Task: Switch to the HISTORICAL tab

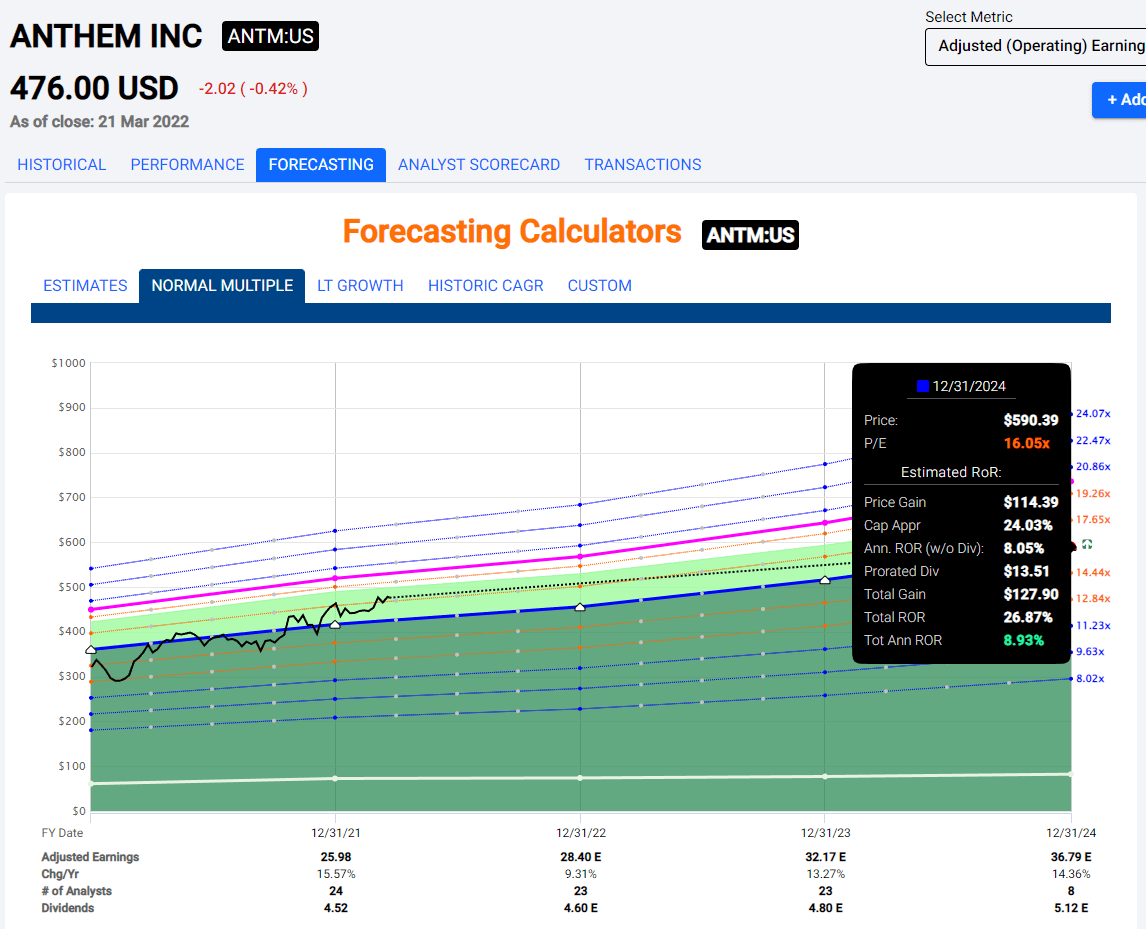Action: point(62,165)
